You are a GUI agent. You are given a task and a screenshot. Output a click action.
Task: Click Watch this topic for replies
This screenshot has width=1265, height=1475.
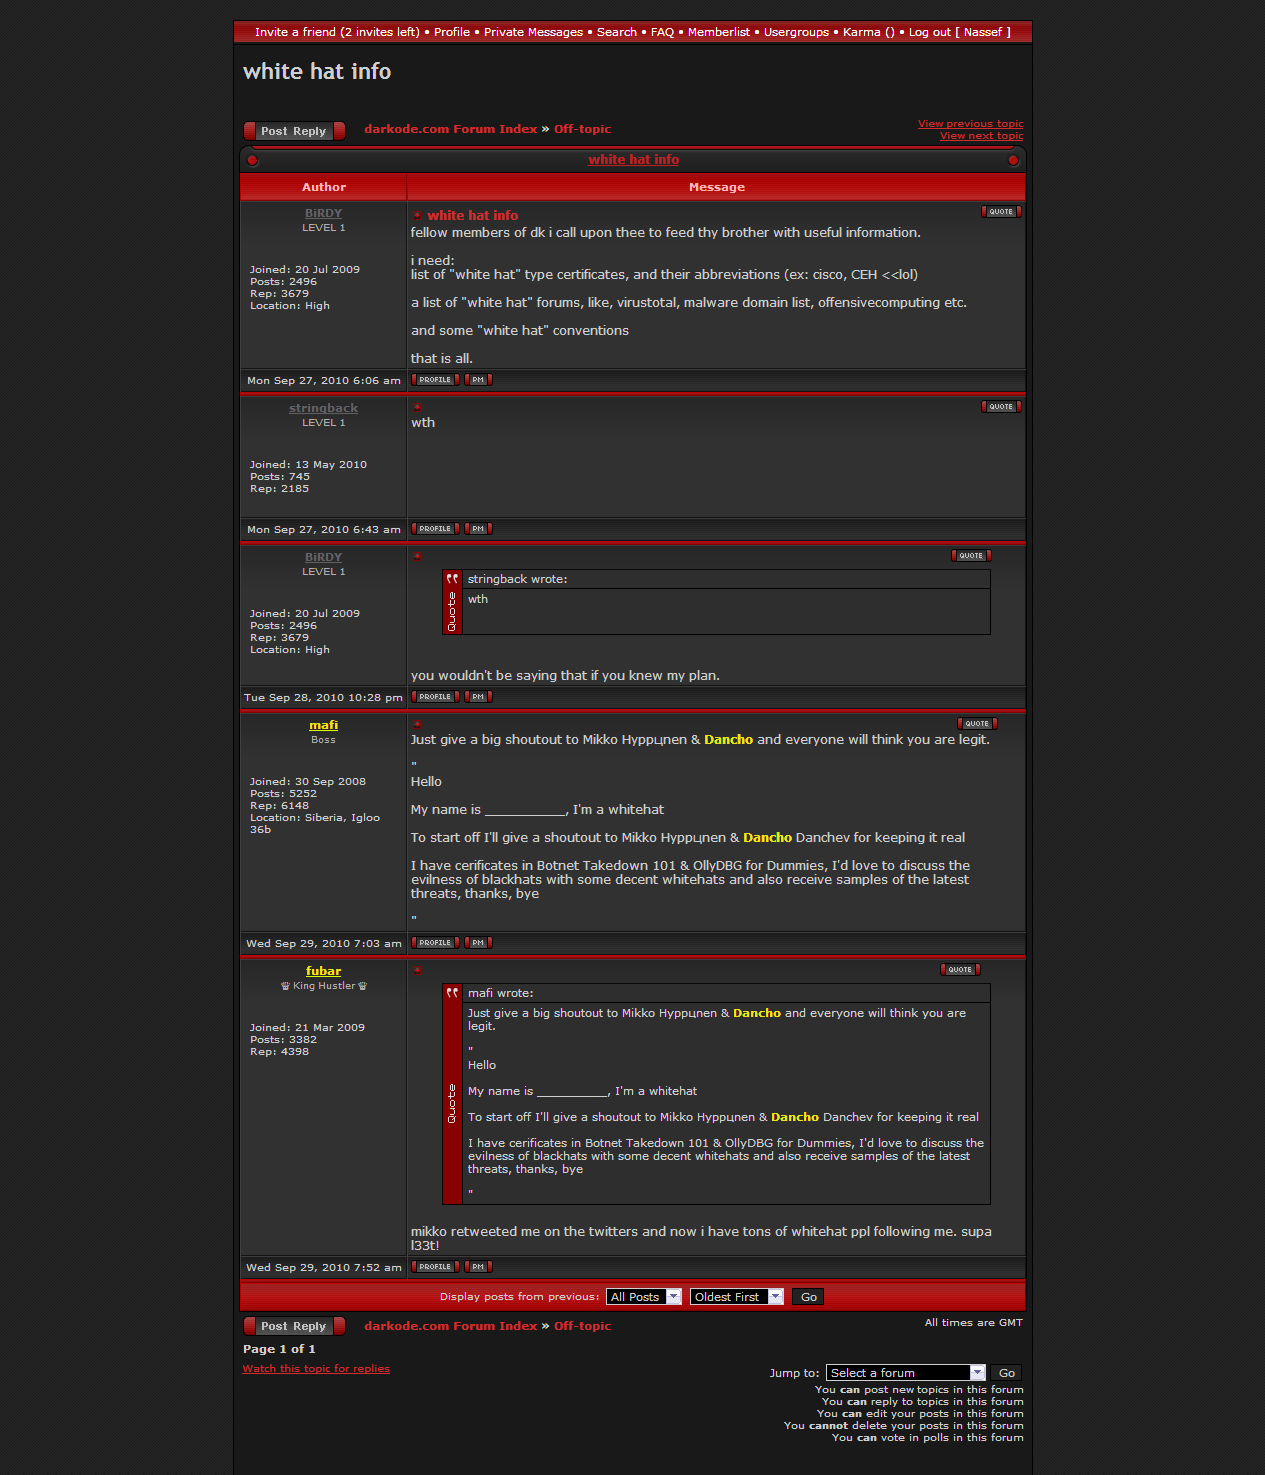316,1369
